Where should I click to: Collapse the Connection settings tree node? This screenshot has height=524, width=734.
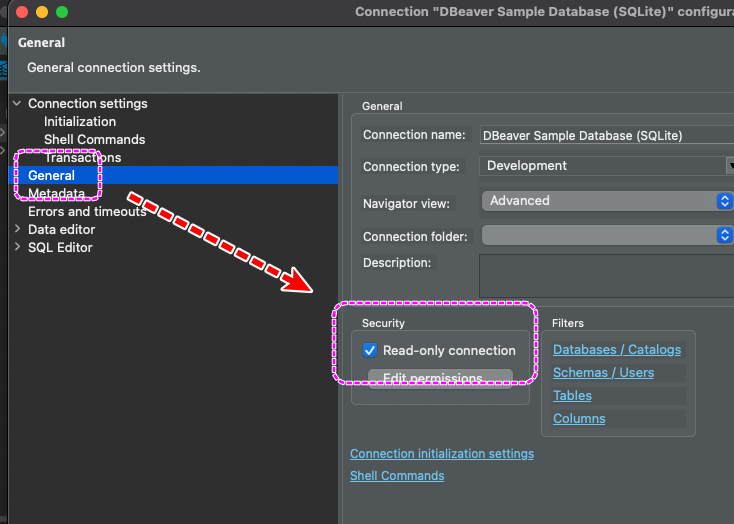(x=17, y=103)
